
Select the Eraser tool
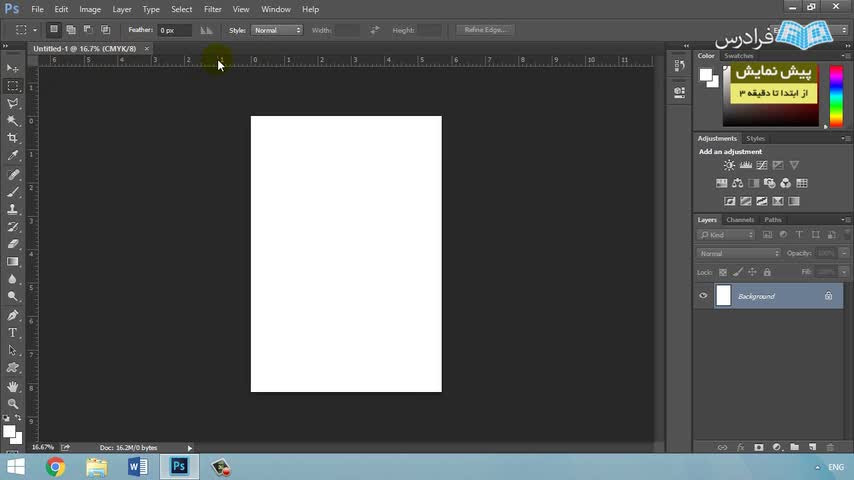[x=13, y=244]
